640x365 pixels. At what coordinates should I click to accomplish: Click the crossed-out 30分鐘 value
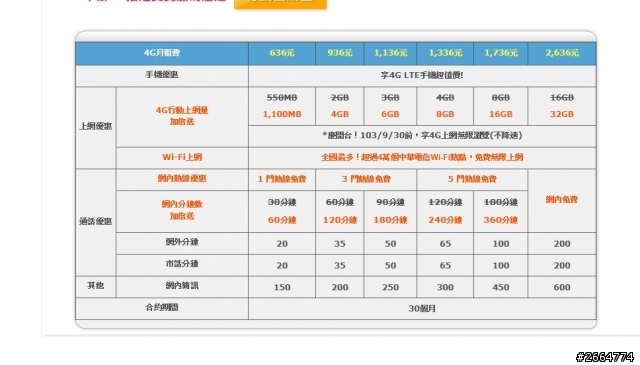282,202
